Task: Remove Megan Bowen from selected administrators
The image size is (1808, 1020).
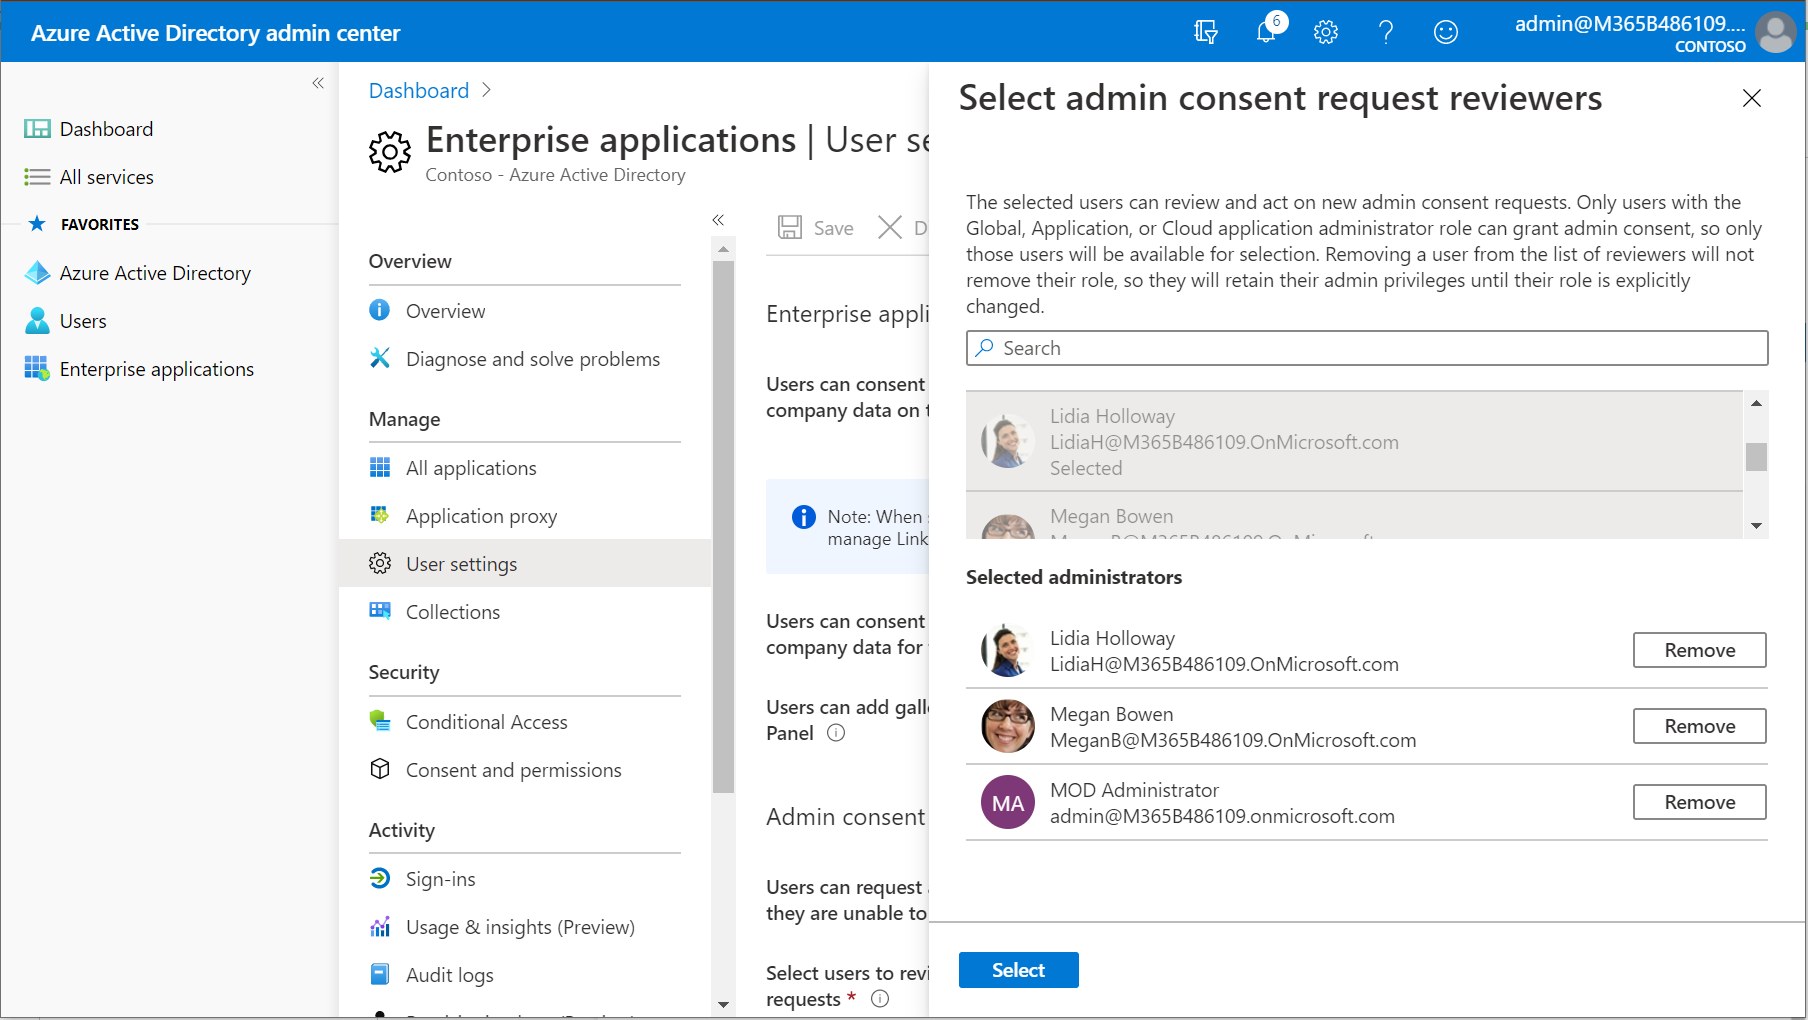Action: [x=1700, y=726]
